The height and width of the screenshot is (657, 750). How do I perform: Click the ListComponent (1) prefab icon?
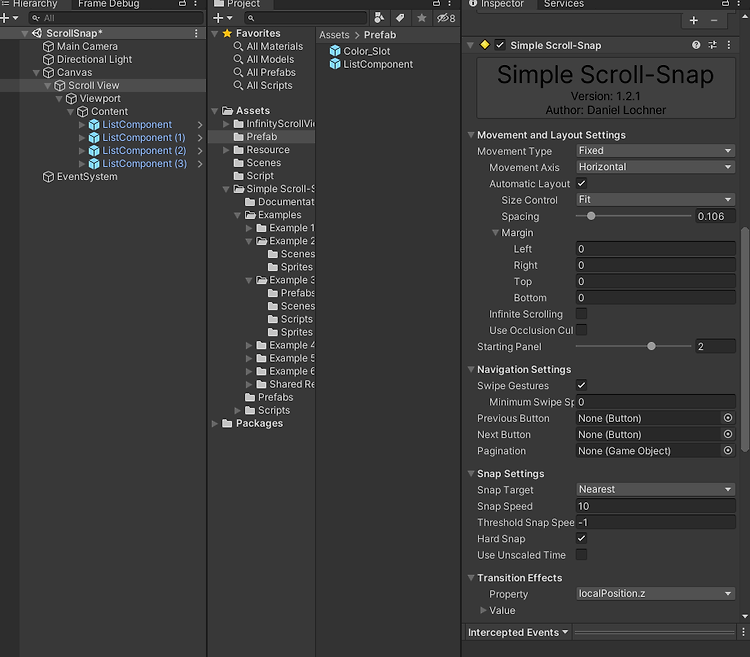tap(94, 138)
